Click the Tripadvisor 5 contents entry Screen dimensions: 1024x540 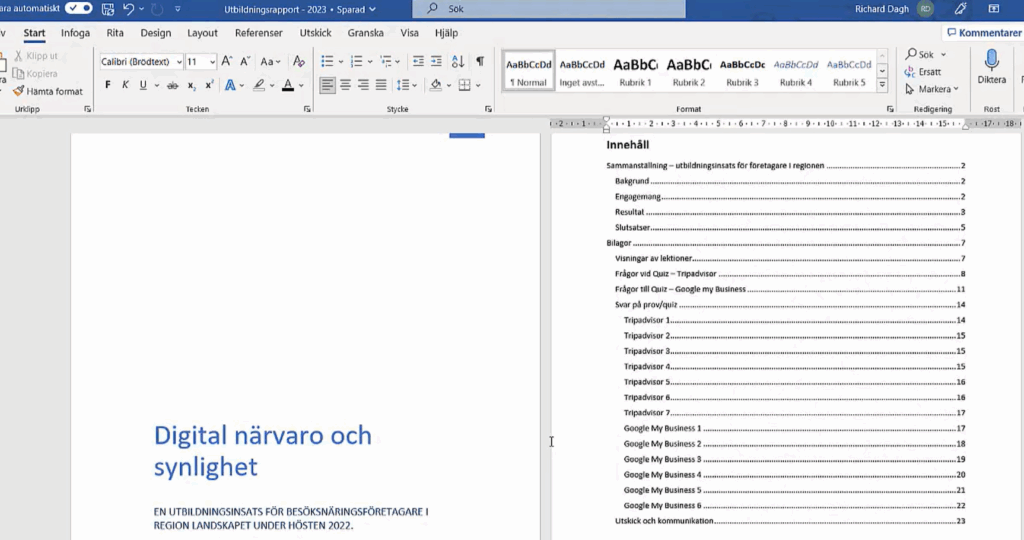[x=794, y=382]
